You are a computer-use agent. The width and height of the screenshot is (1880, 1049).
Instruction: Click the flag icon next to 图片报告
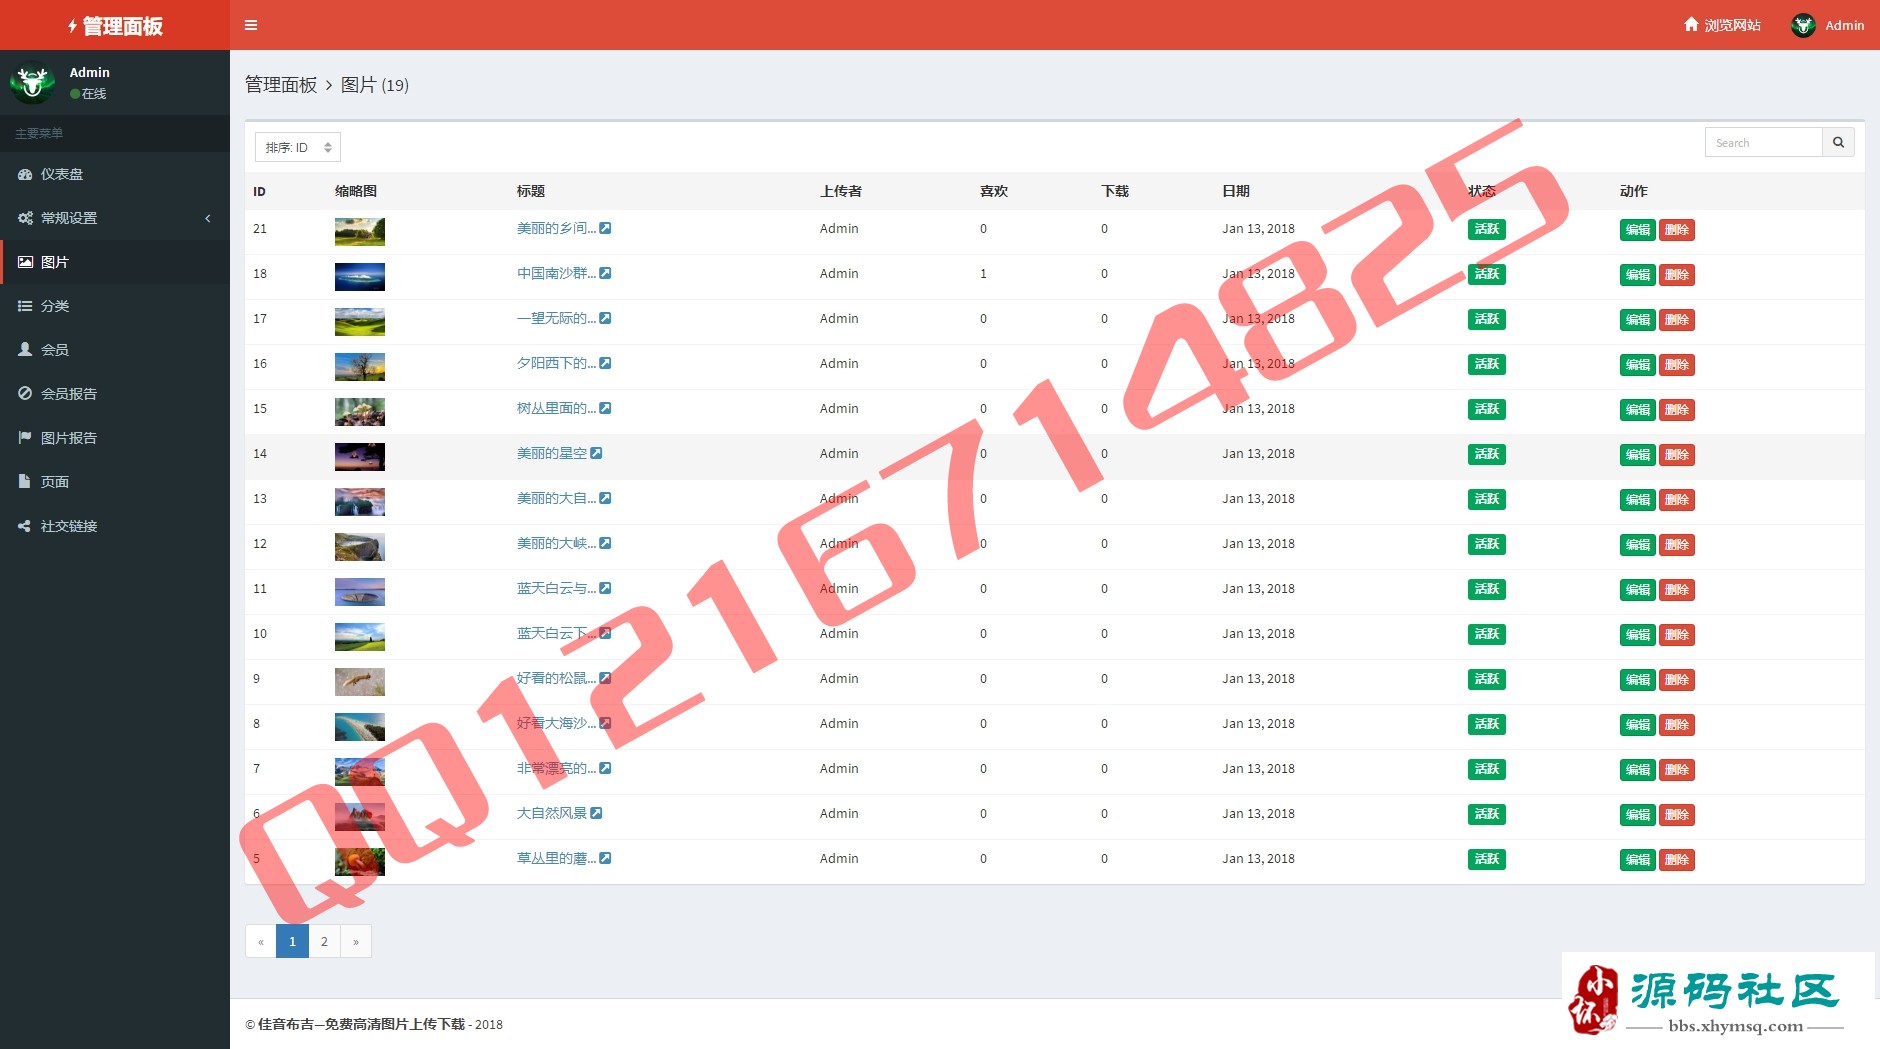pyautogui.click(x=25, y=438)
